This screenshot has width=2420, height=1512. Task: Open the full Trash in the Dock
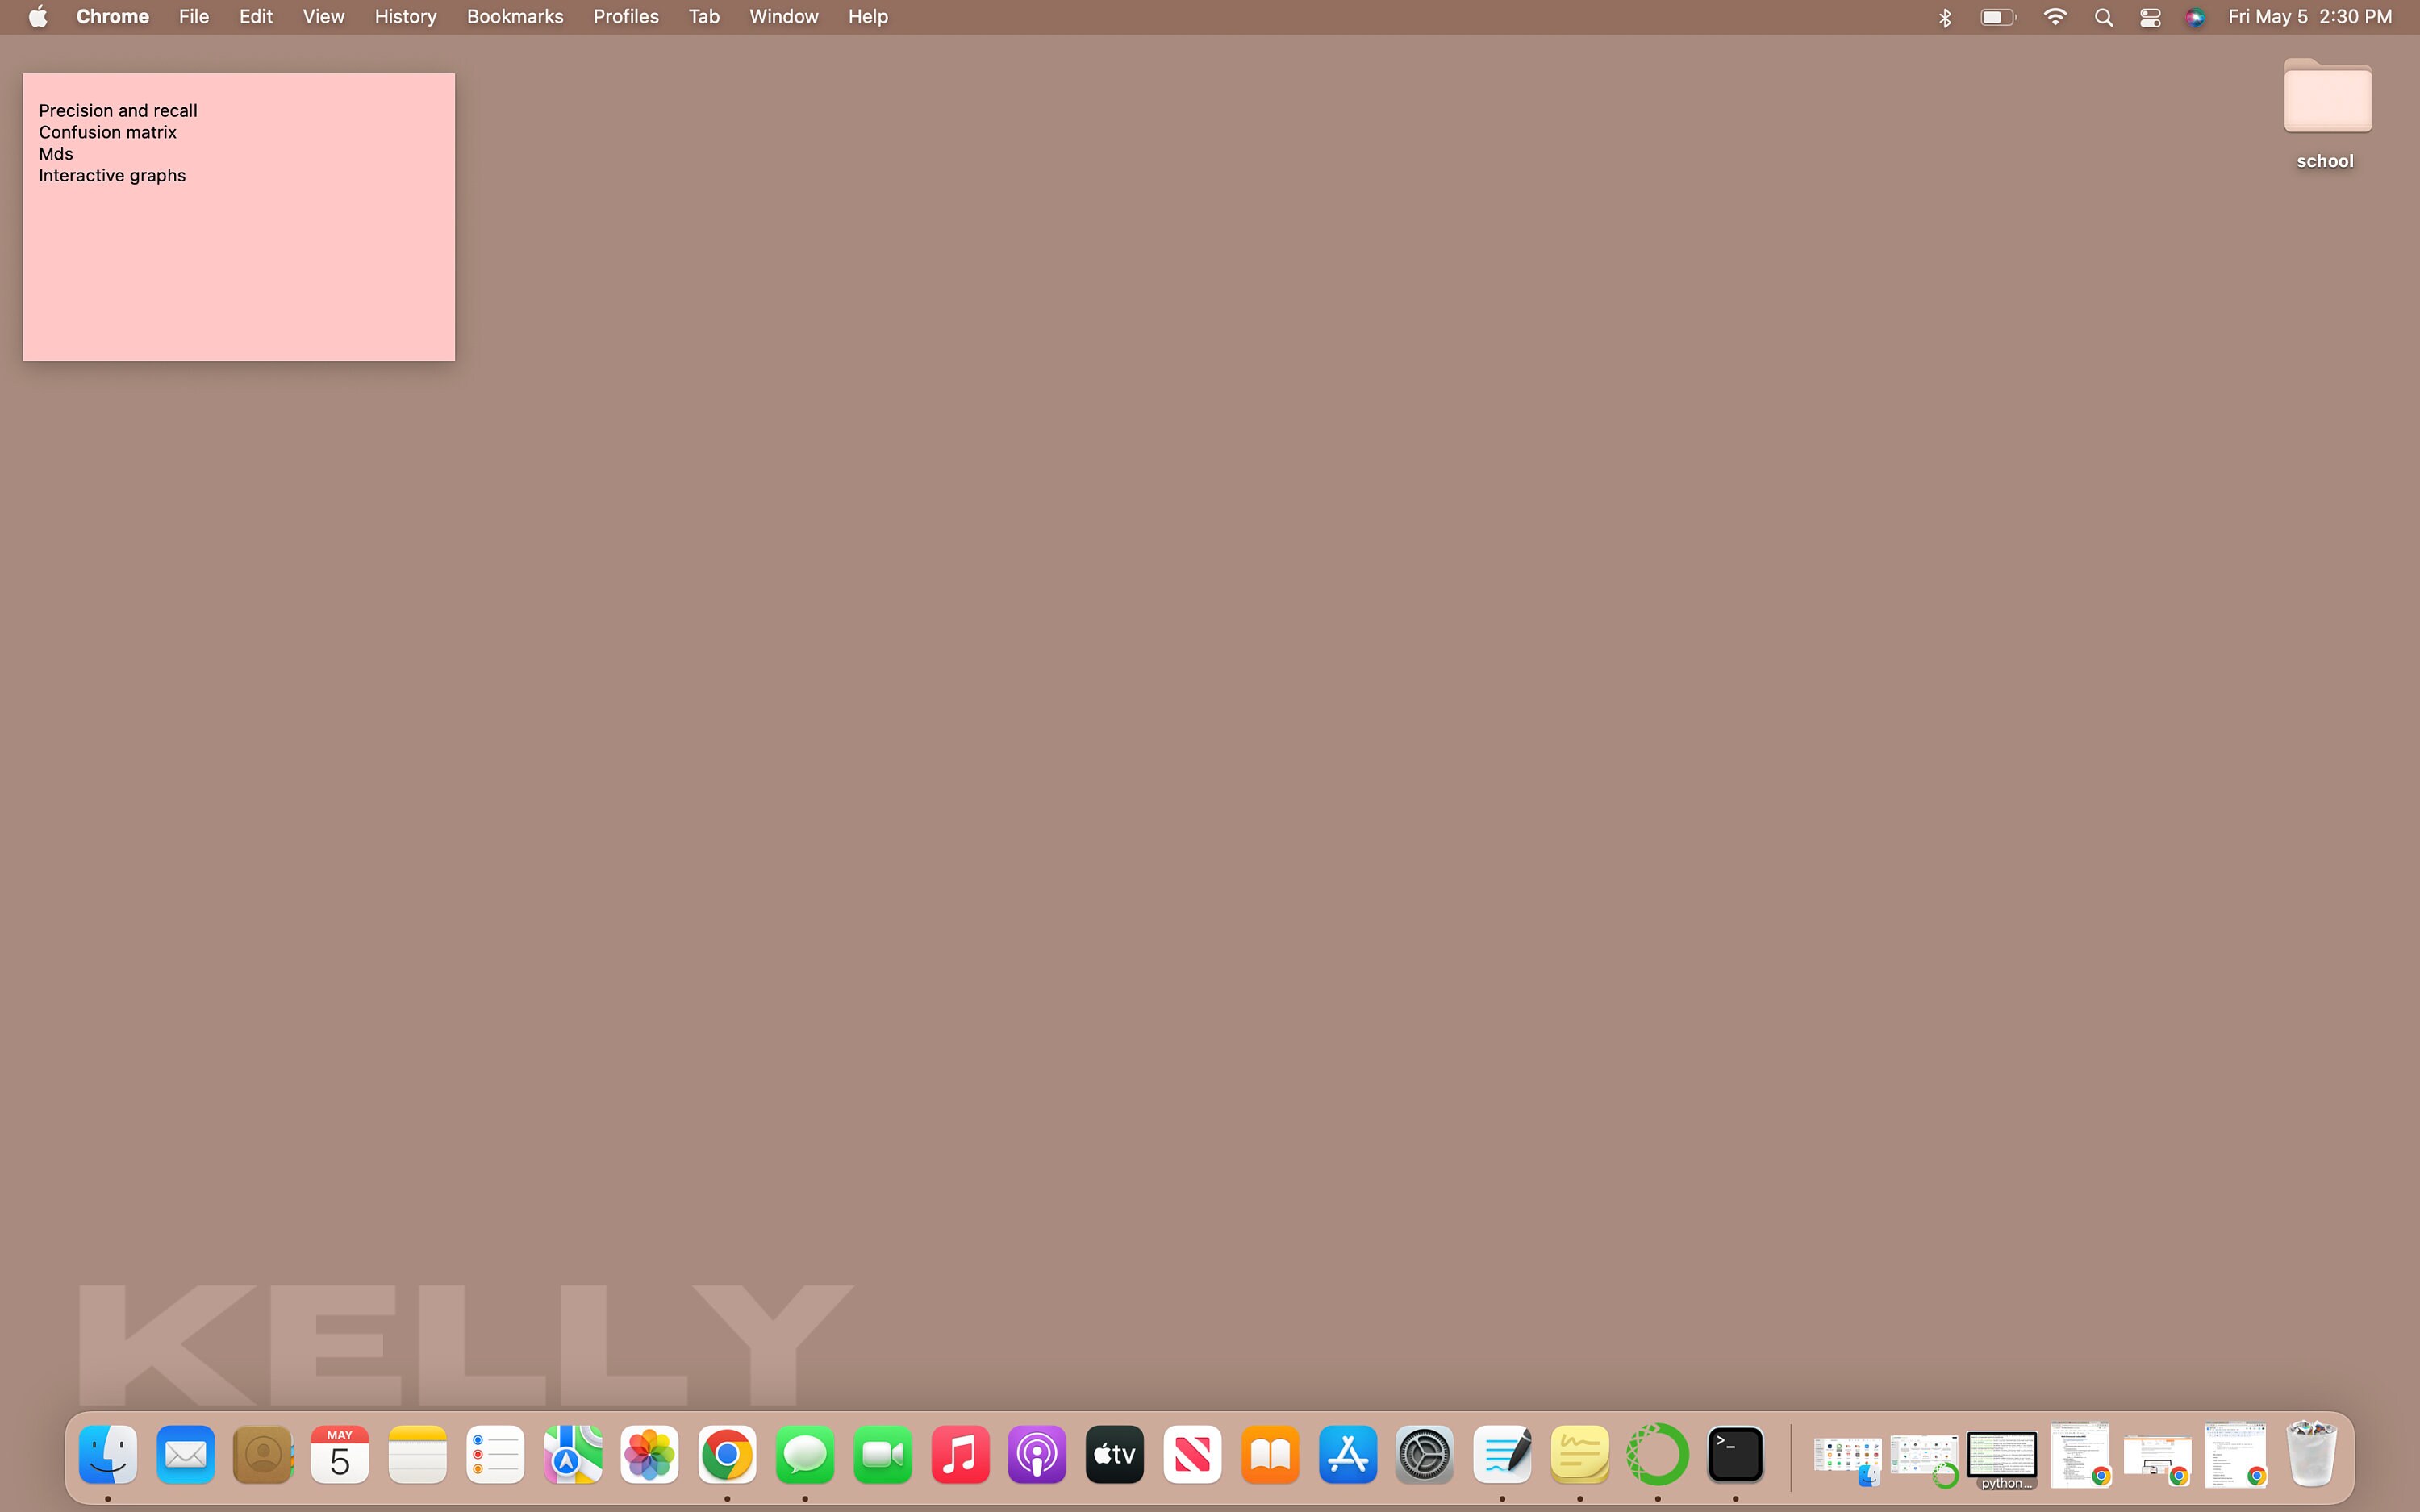tap(2311, 1455)
